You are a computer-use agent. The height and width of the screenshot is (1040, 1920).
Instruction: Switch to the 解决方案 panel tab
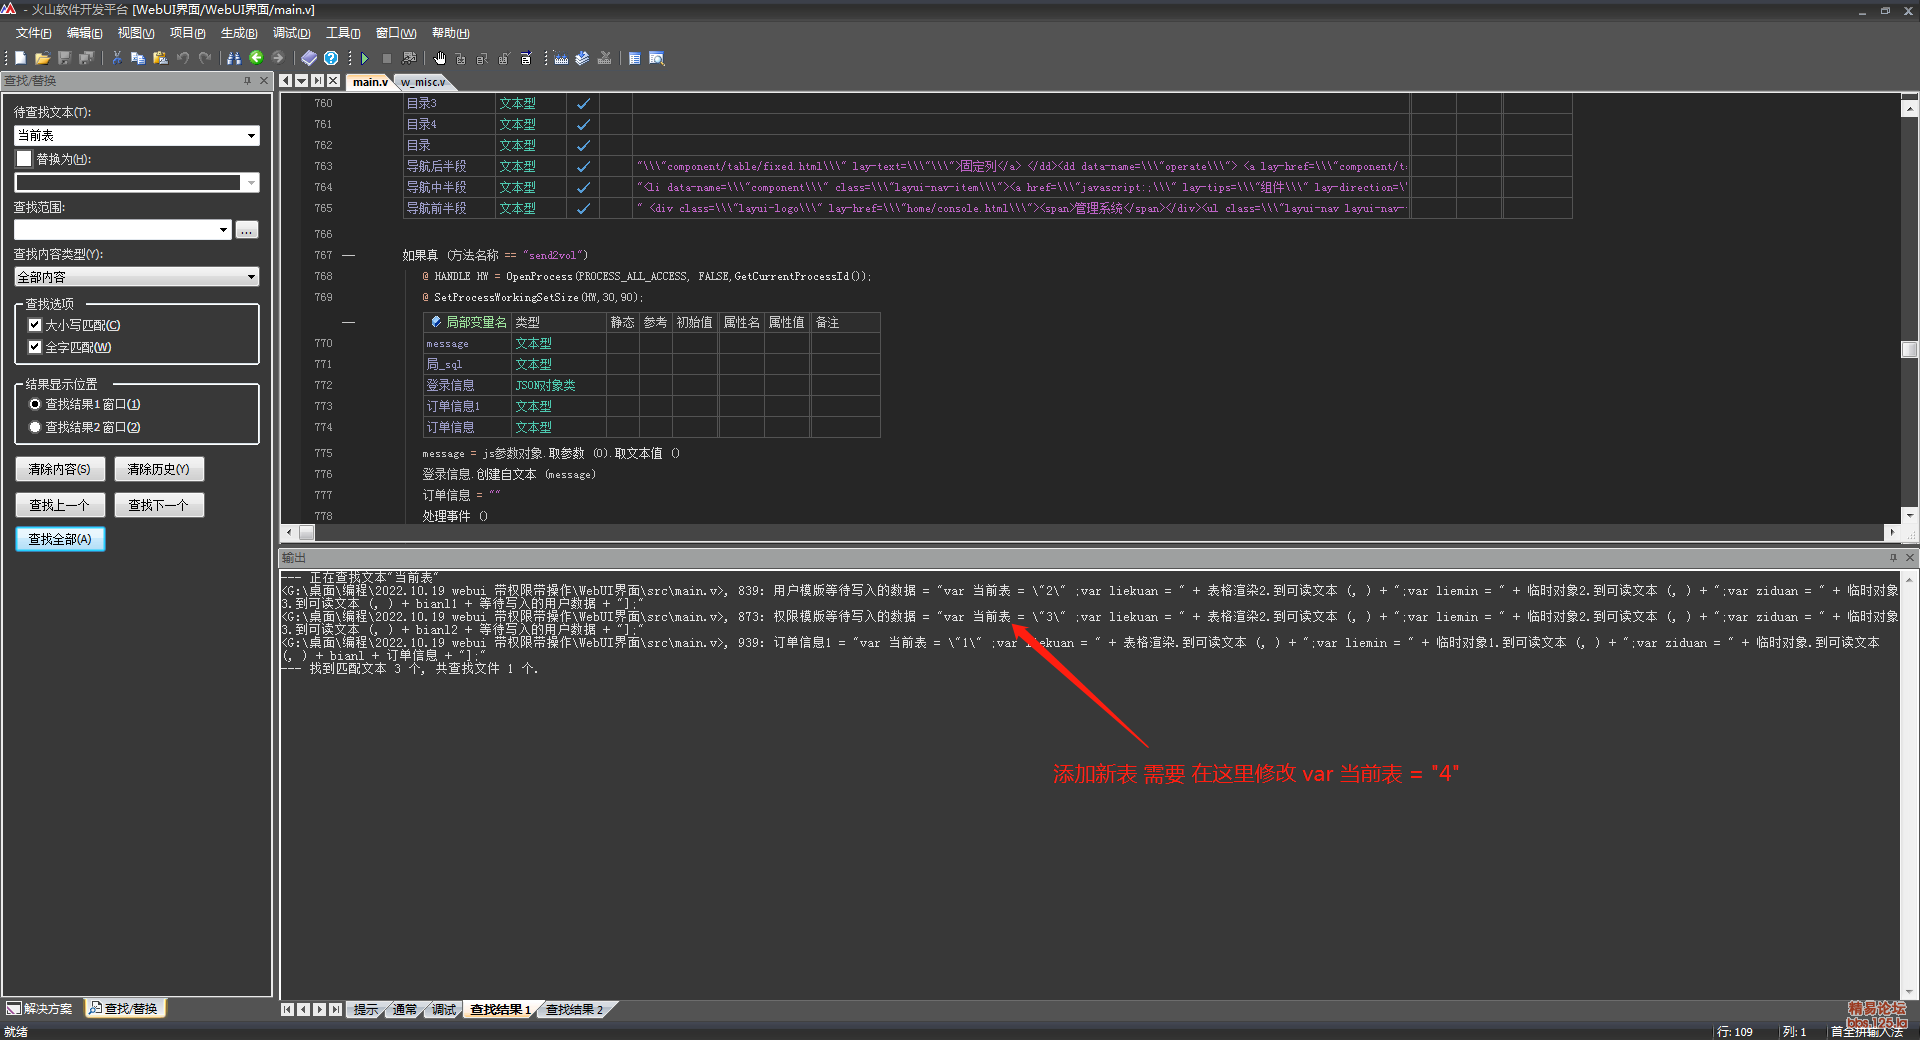coord(41,1008)
